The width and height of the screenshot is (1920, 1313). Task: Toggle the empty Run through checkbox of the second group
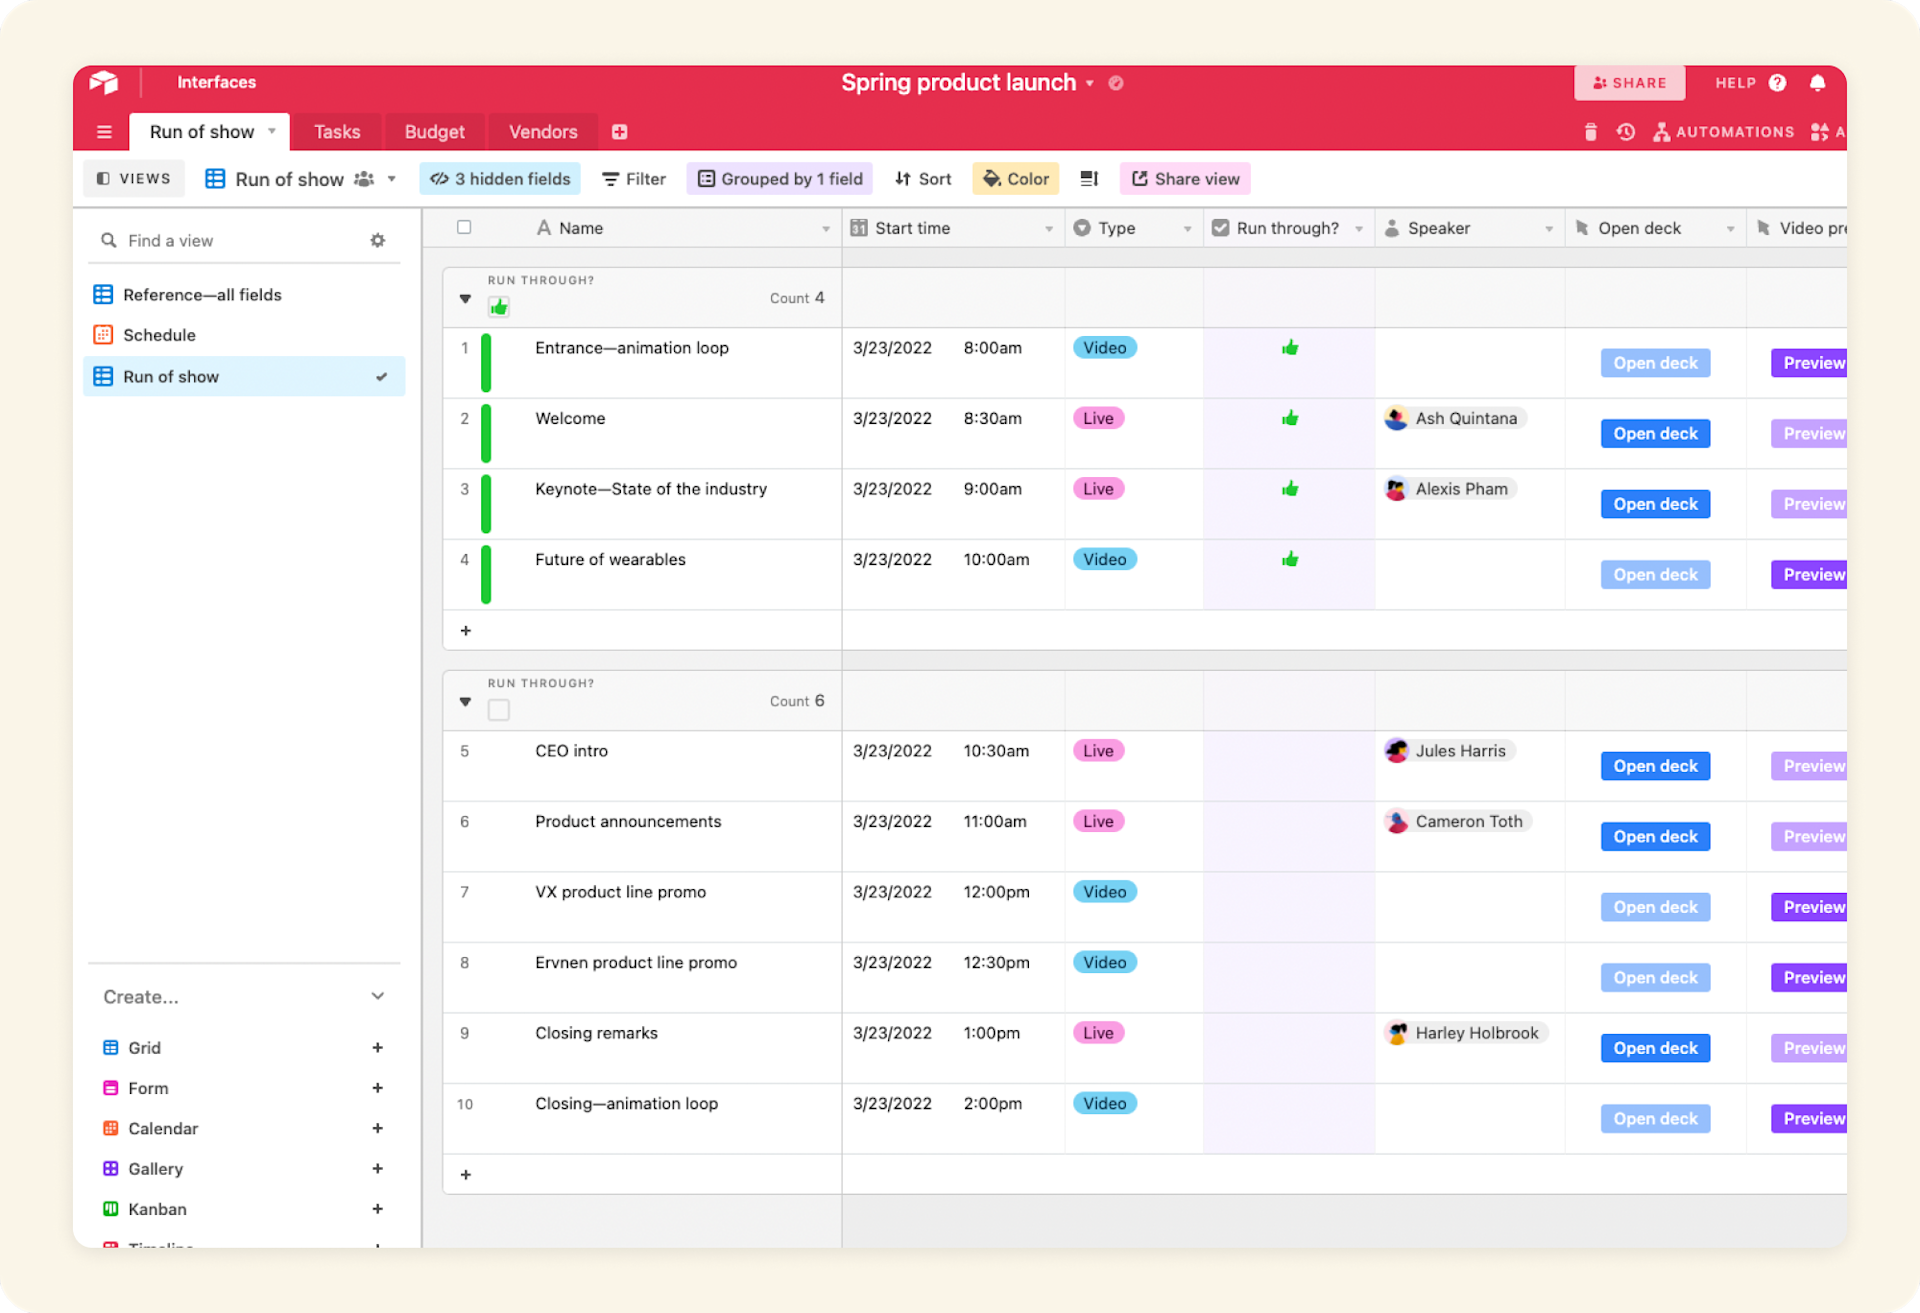498,708
